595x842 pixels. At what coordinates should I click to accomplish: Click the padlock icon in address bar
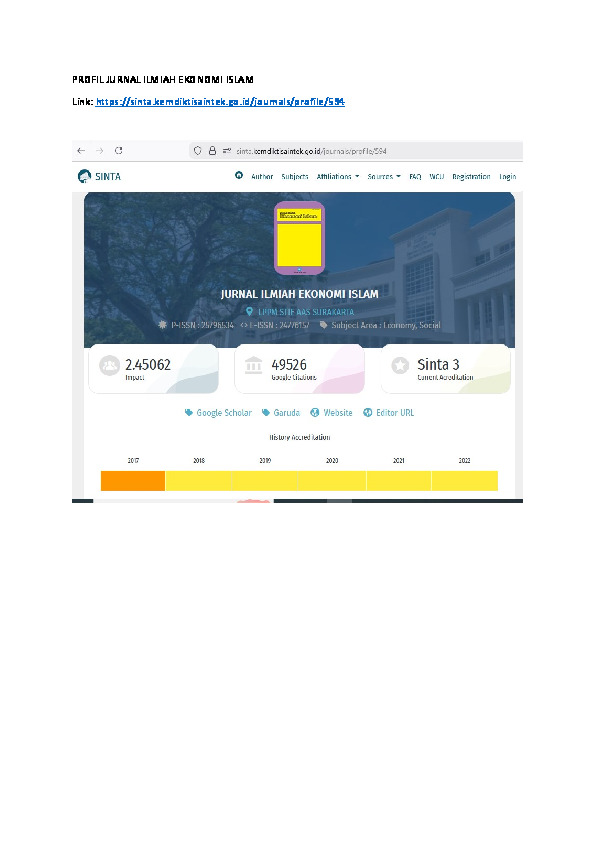pos(212,151)
